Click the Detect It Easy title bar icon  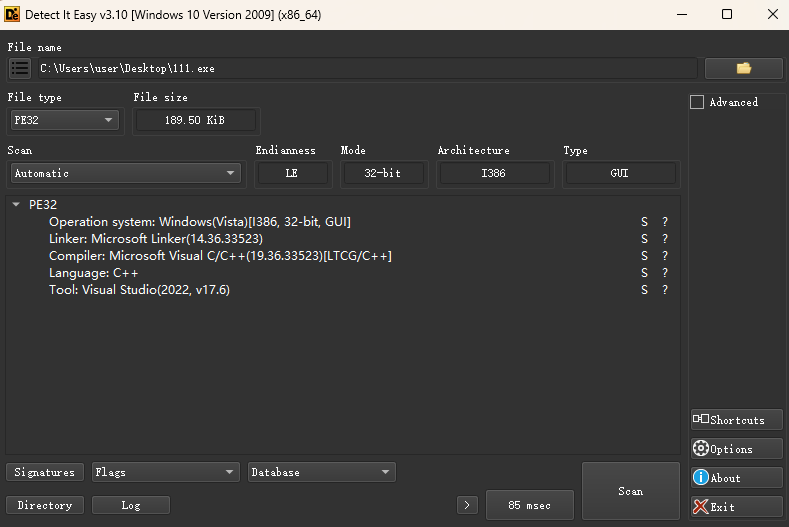(12, 14)
